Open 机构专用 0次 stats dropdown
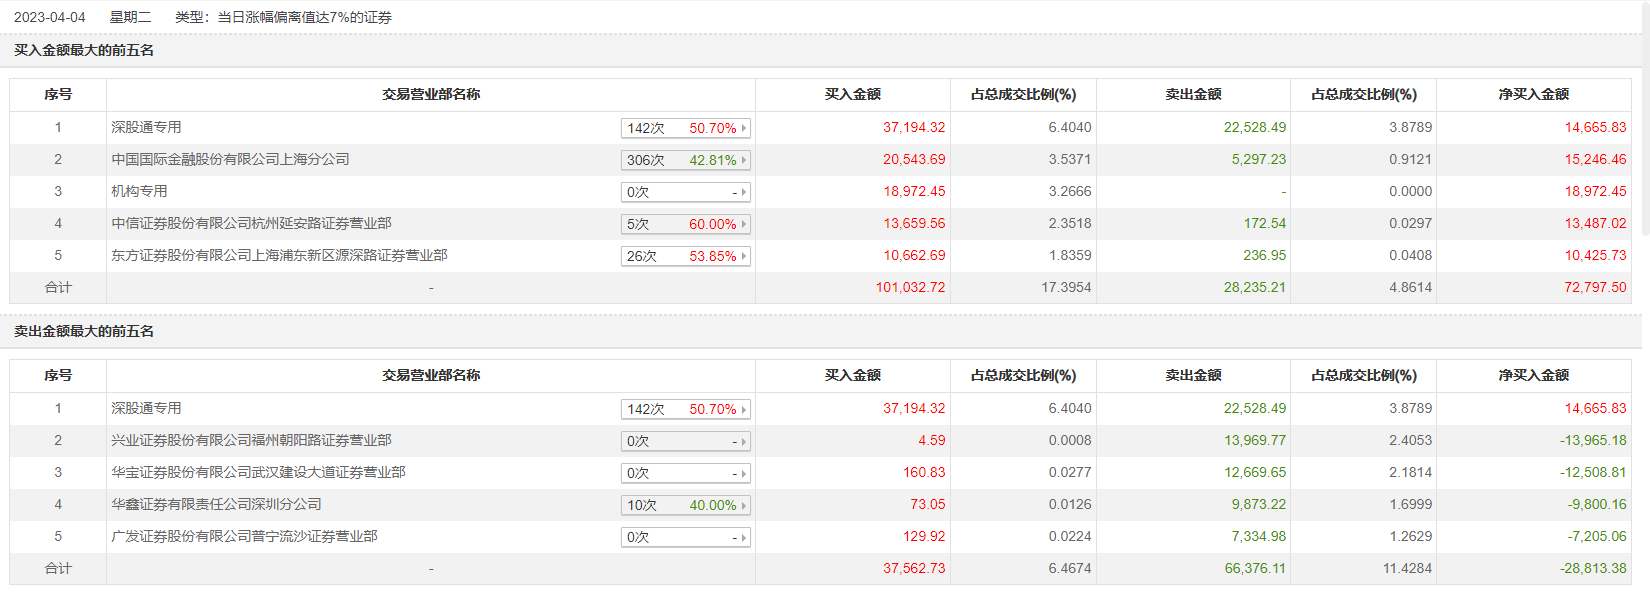This screenshot has height=594, width=1650. [x=685, y=192]
